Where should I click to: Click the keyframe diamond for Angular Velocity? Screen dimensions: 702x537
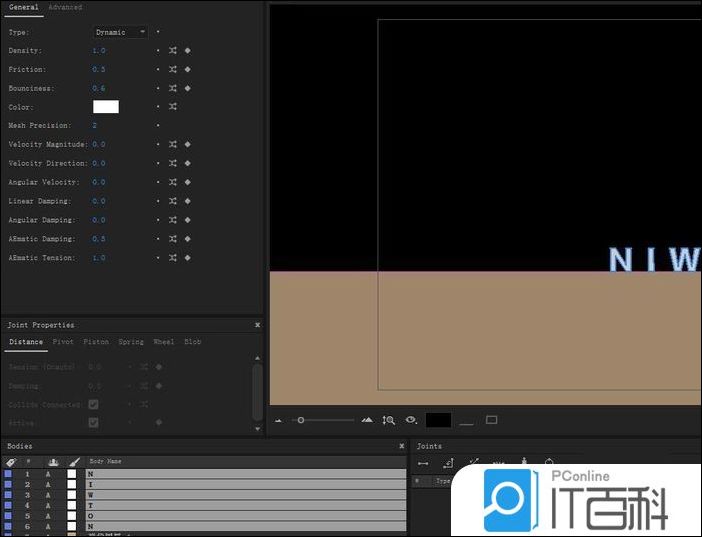[187, 182]
